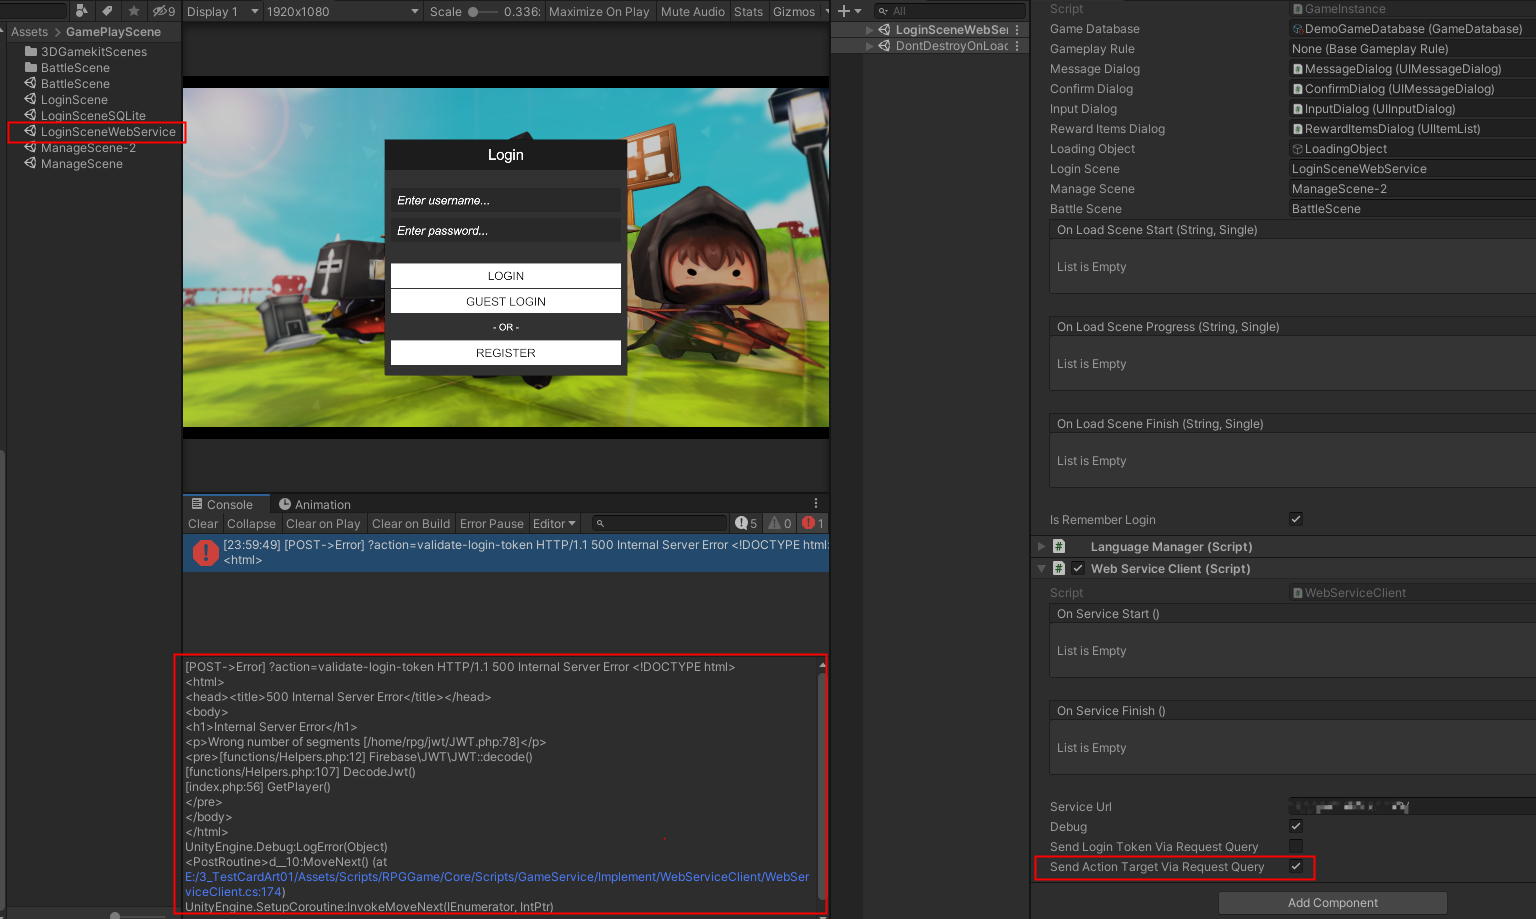Open the Console window three-dot menu

pos(816,503)
